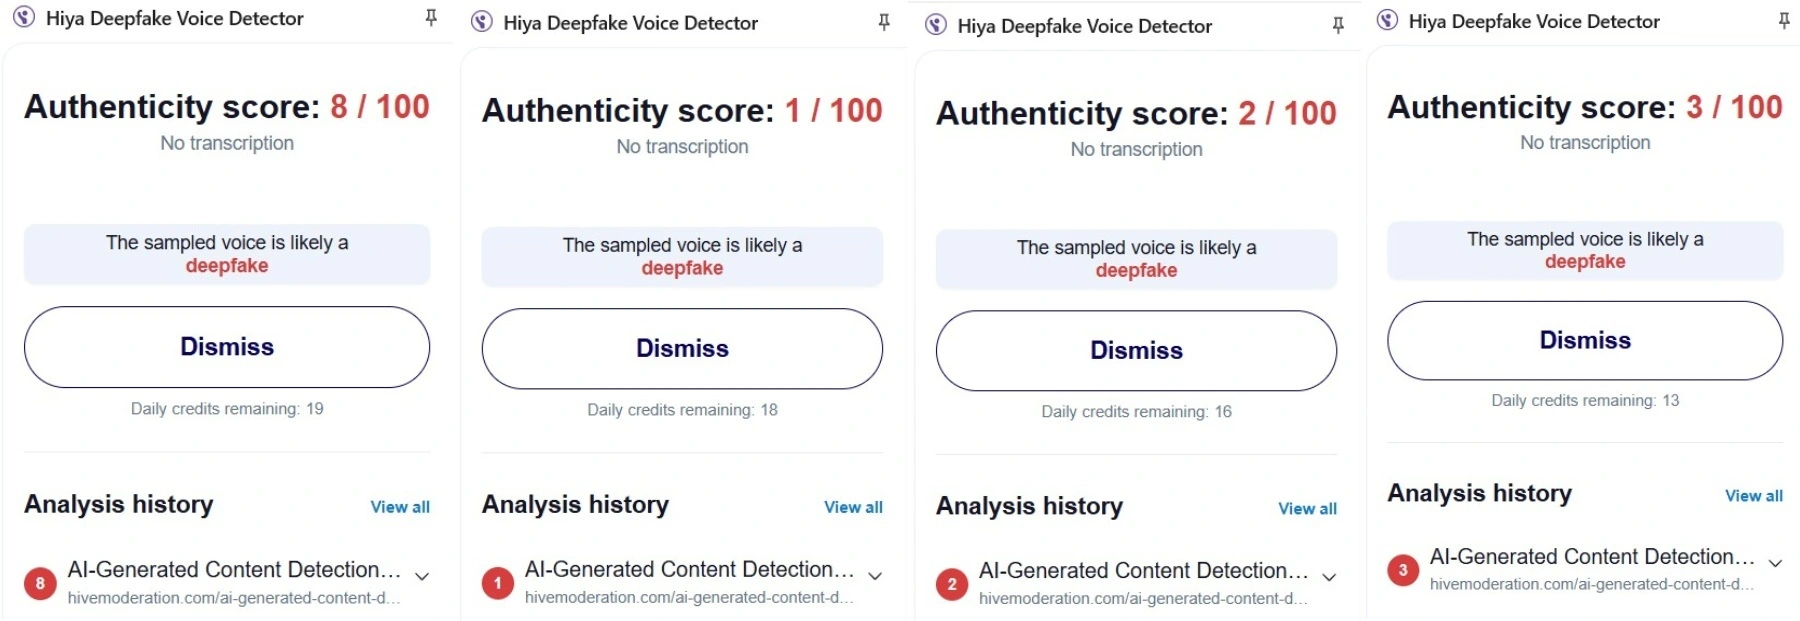The height and width of the screenshot is (621, 1800).
Task: Expand history entry beside the score 8 badge
Action: [x=422, y=576]
